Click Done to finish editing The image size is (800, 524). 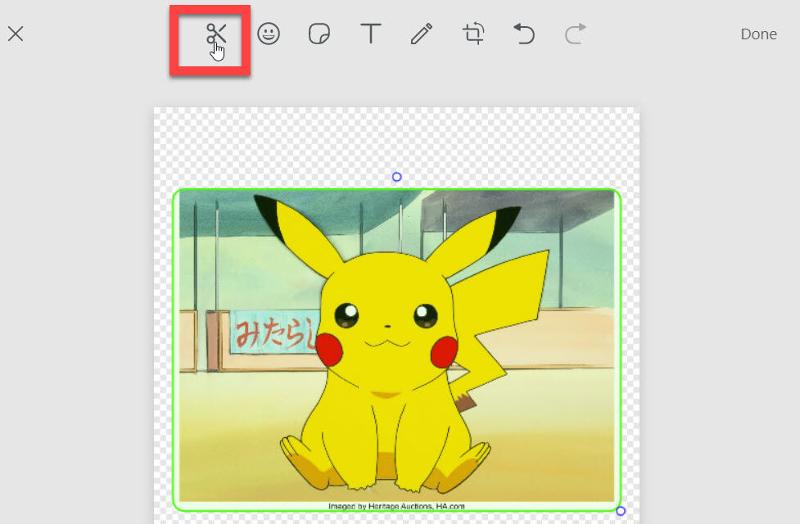coord(759,34)
